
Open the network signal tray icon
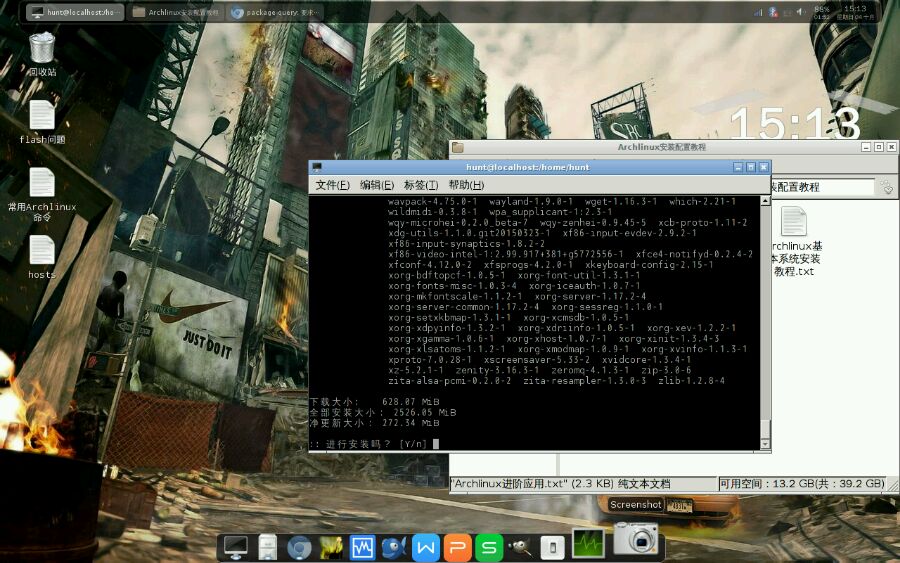(758, 12)
